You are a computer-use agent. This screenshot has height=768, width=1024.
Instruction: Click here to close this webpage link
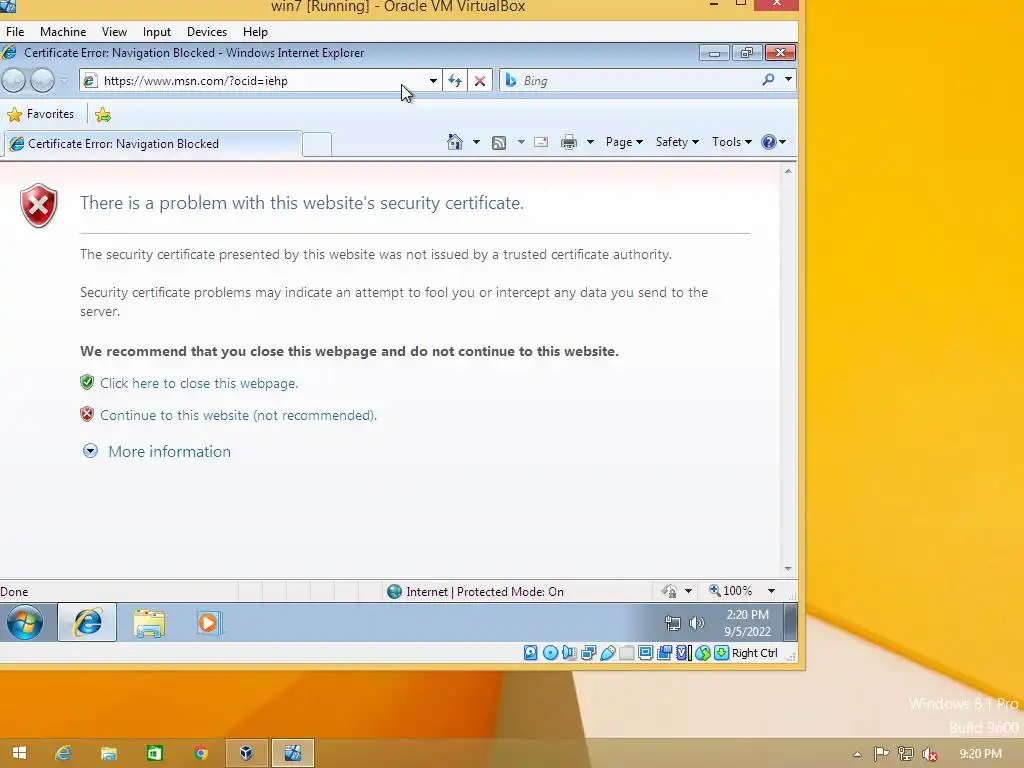pyautogui.click(x=199, y=383)
